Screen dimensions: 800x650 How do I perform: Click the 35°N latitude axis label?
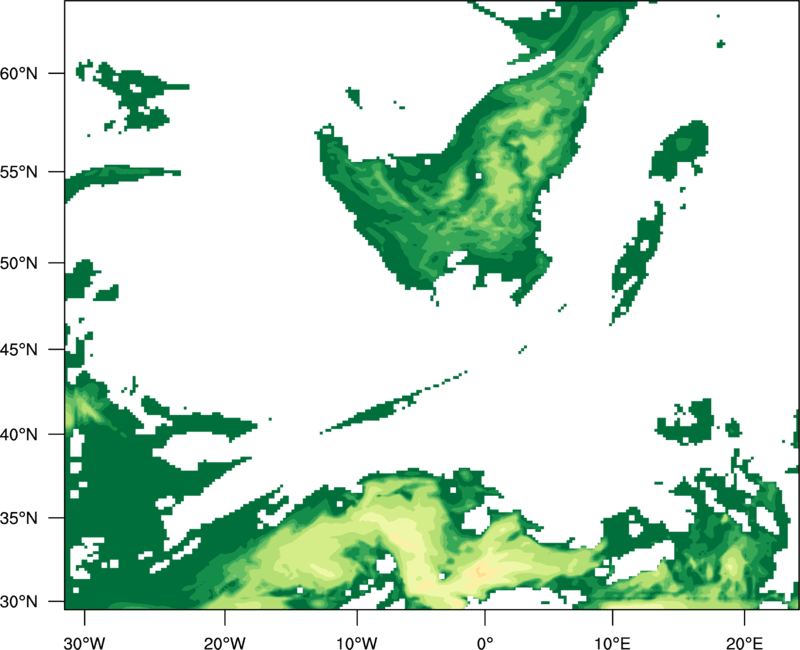click(19, 518)
